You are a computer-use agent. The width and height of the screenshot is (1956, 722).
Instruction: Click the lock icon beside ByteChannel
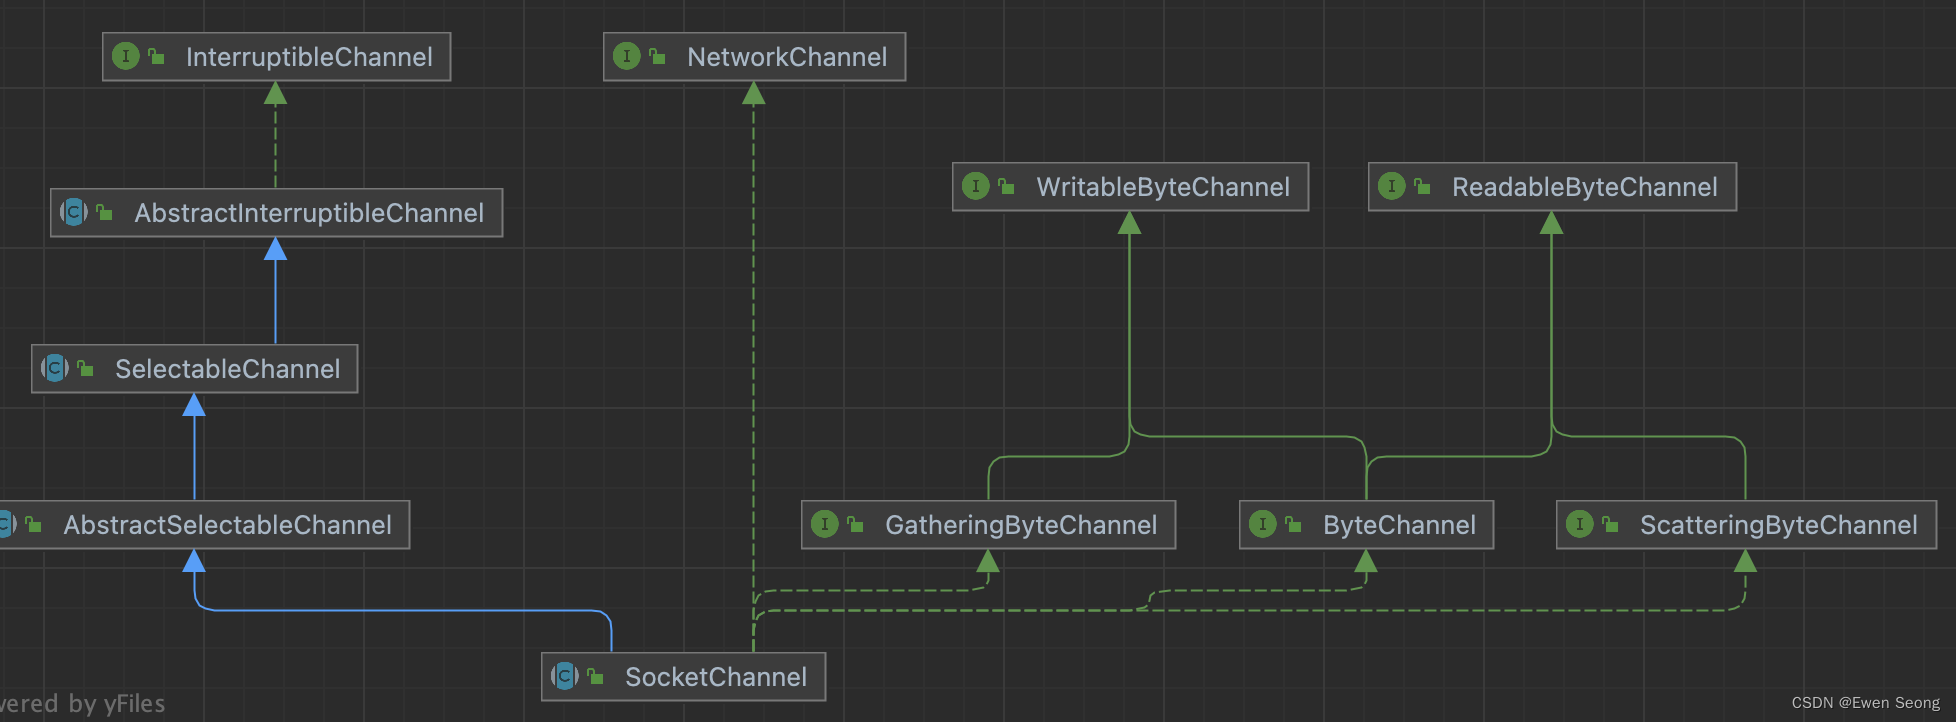1294,524
